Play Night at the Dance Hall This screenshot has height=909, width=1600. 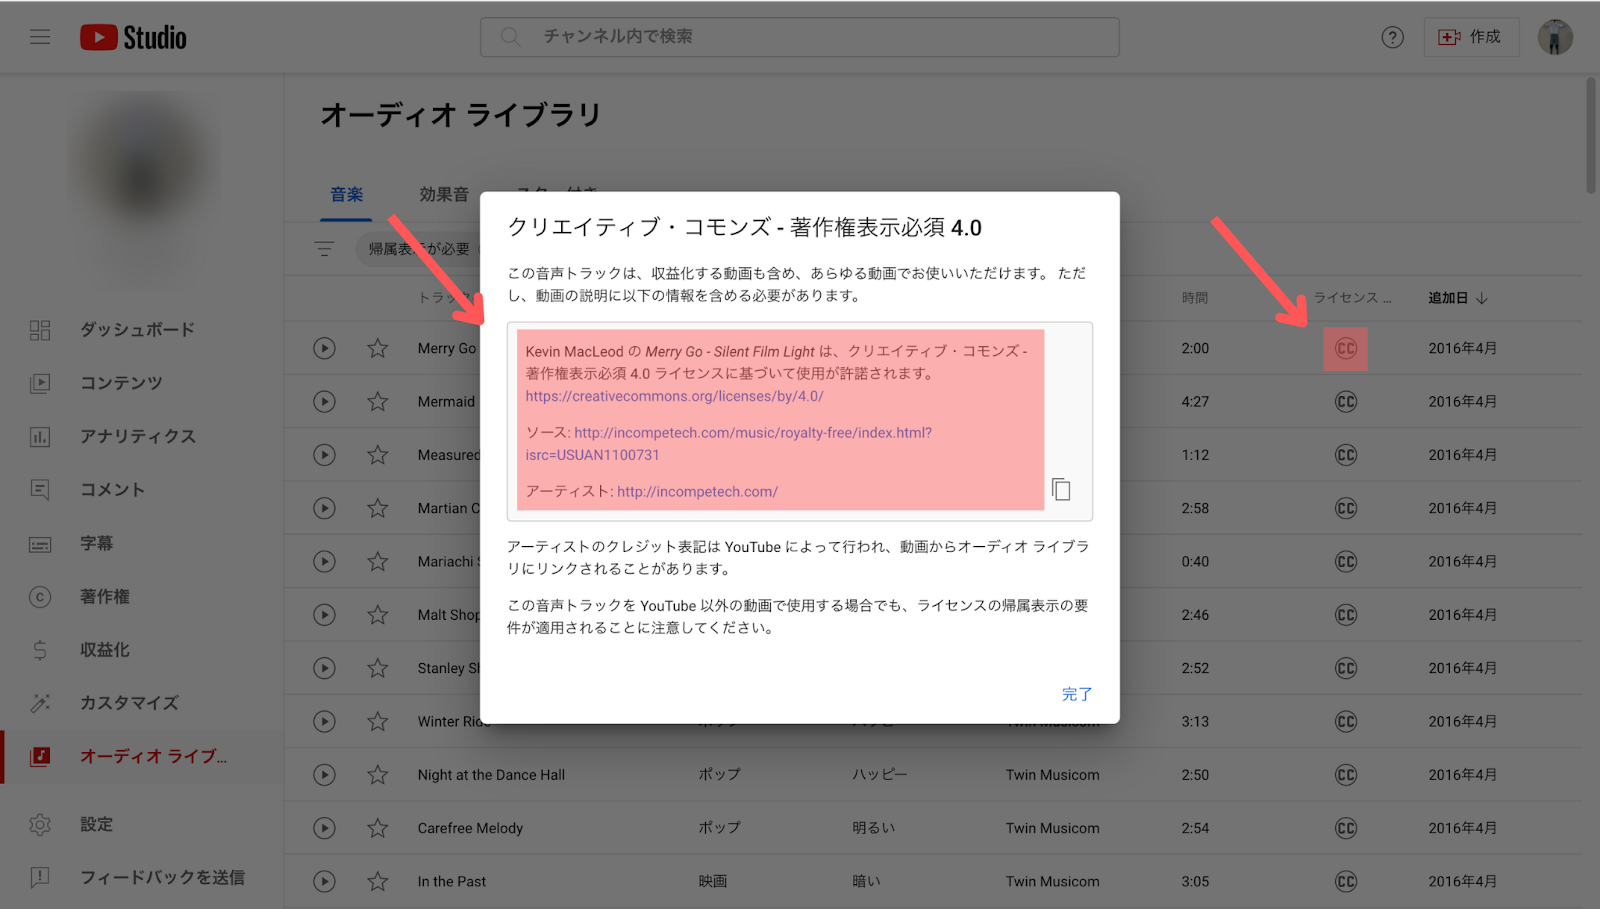(x=324, y=775)
